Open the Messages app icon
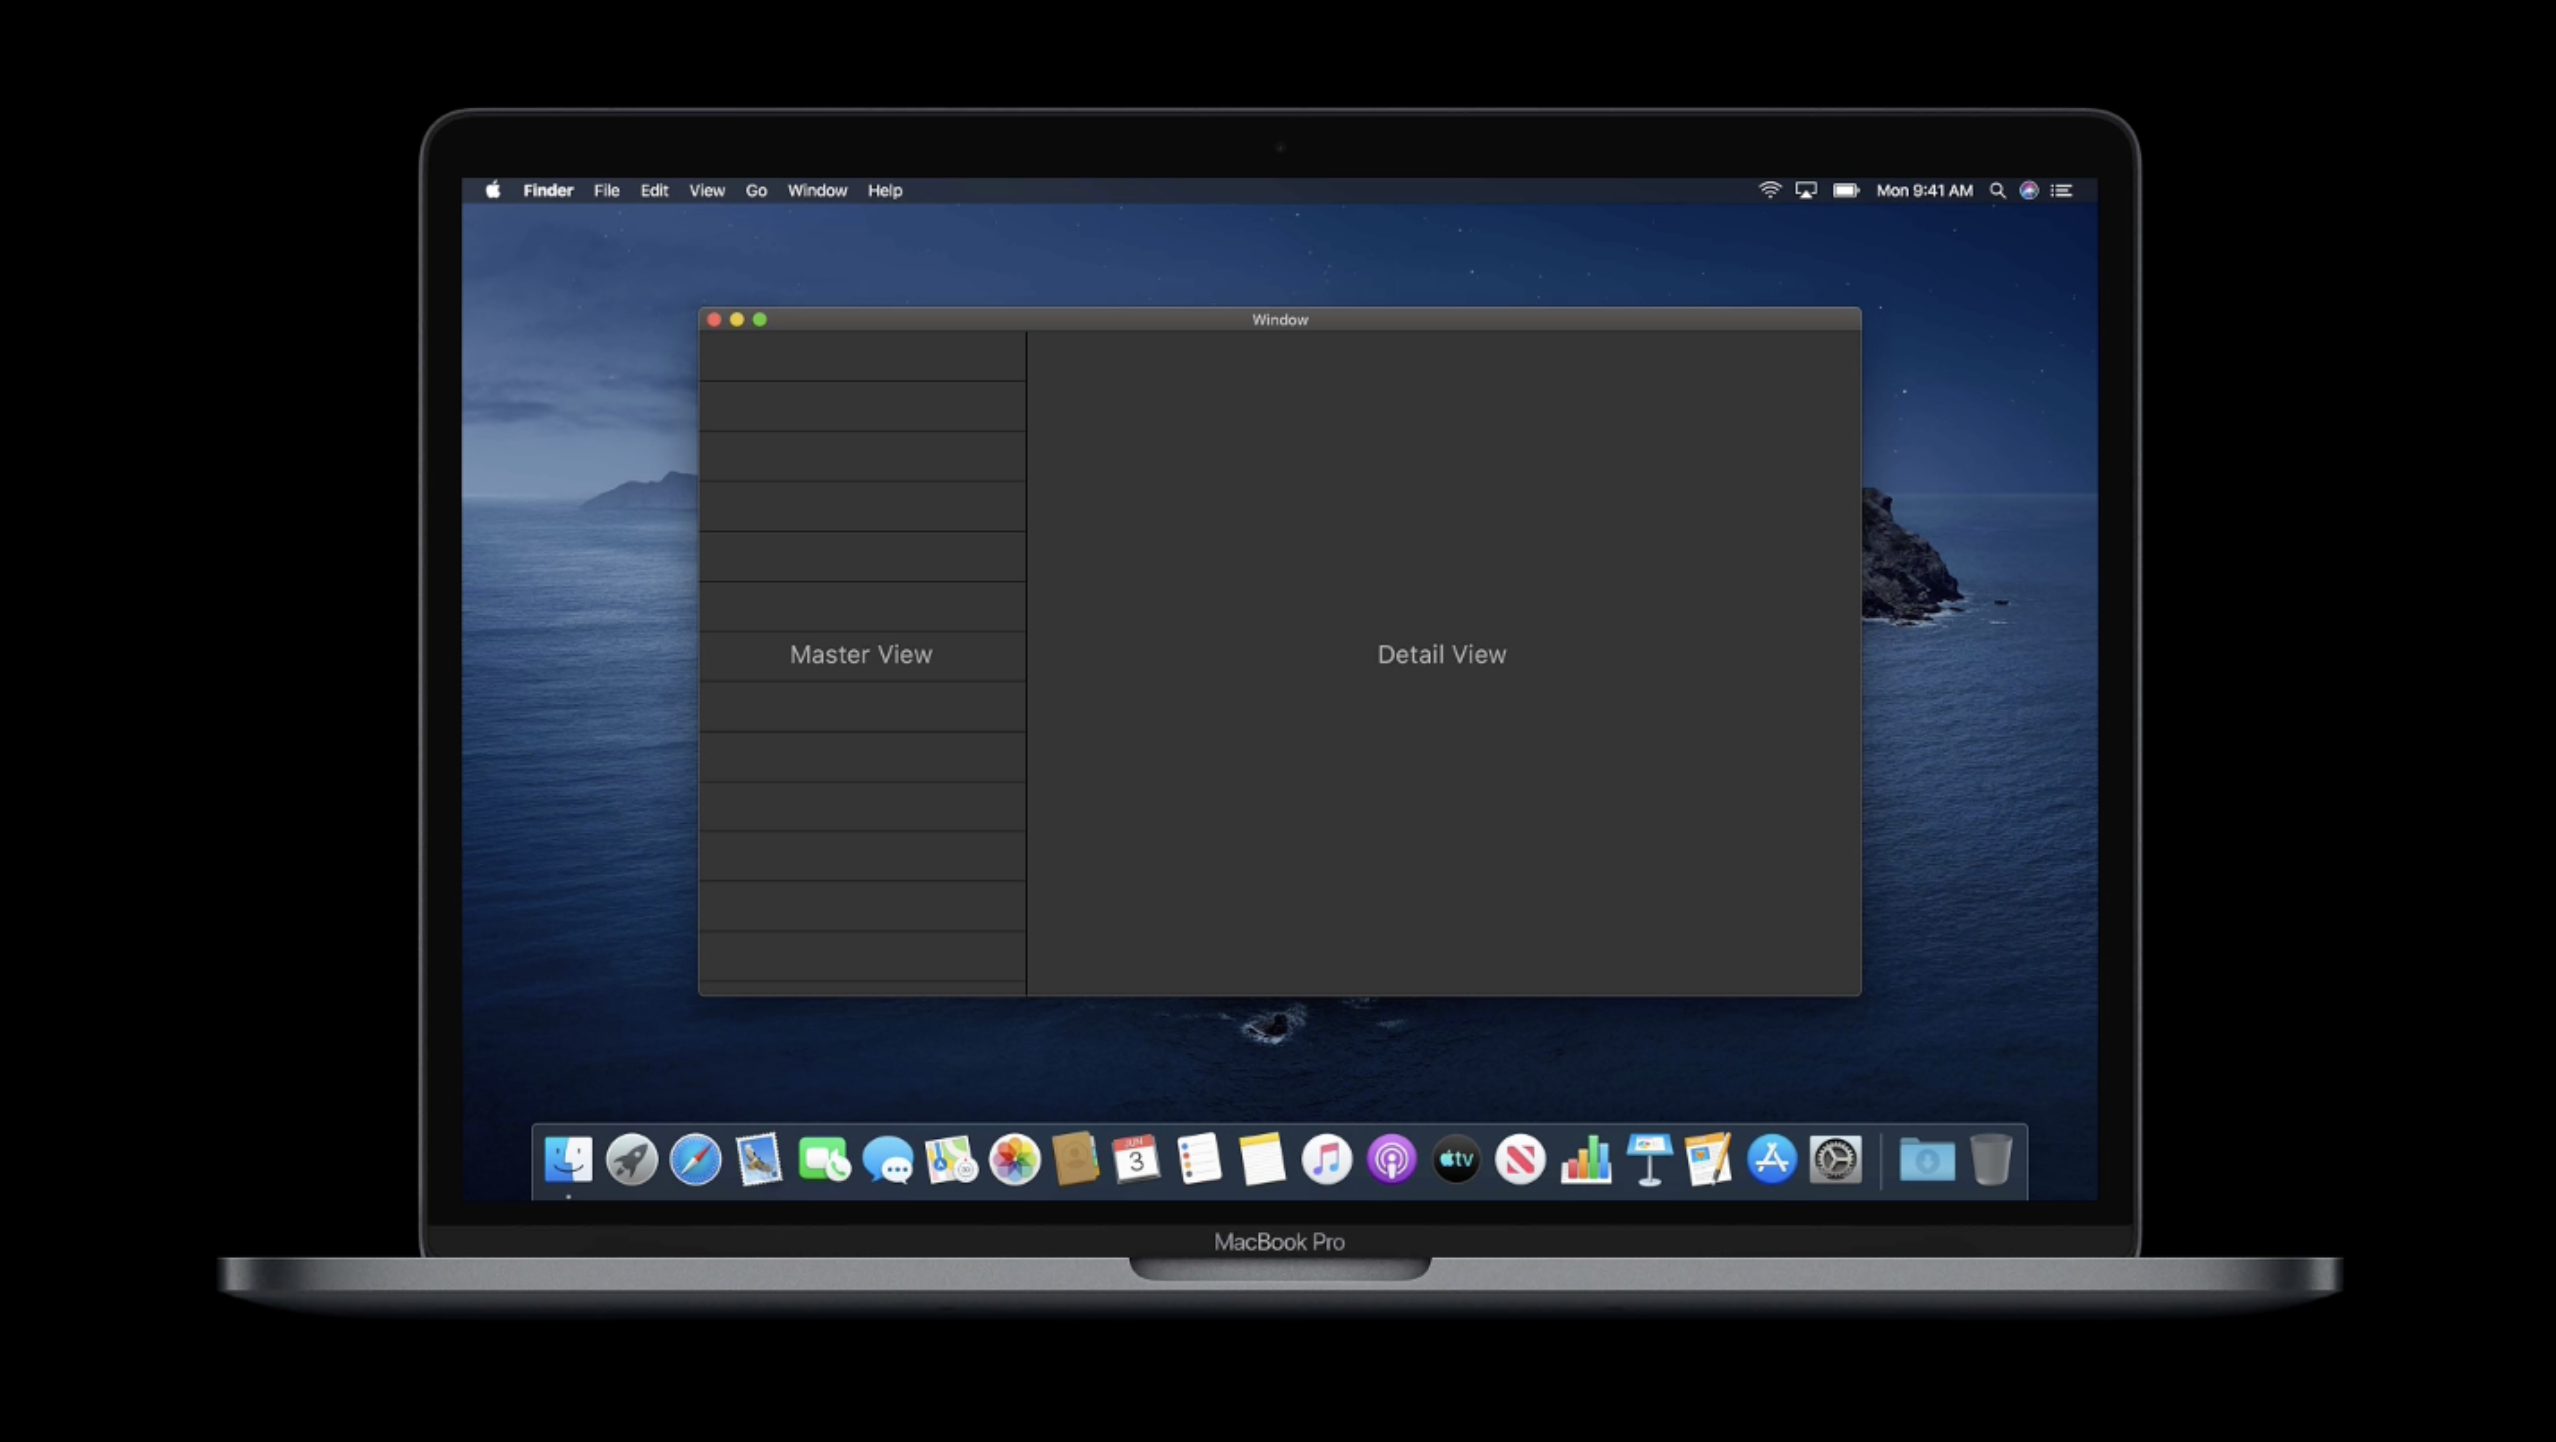Viewport: 2556px width, 1442px height. tap(887, 1160)
